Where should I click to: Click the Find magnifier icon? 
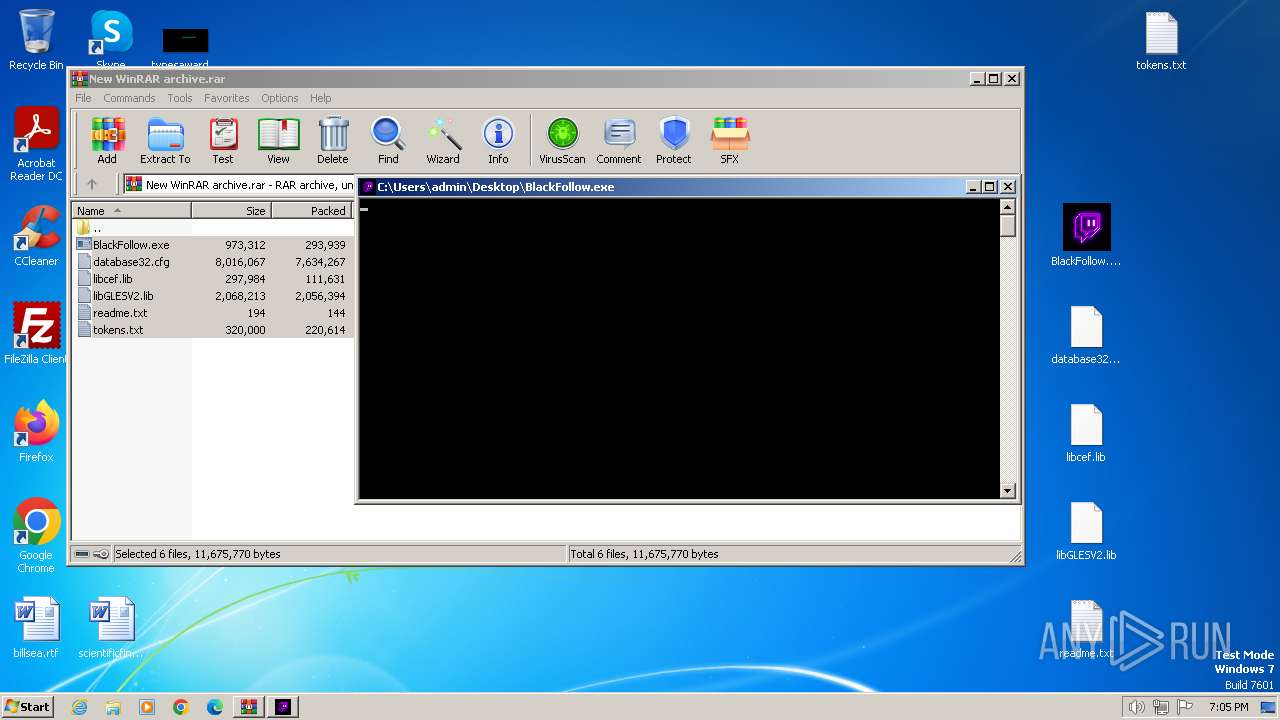click(388, 140)
